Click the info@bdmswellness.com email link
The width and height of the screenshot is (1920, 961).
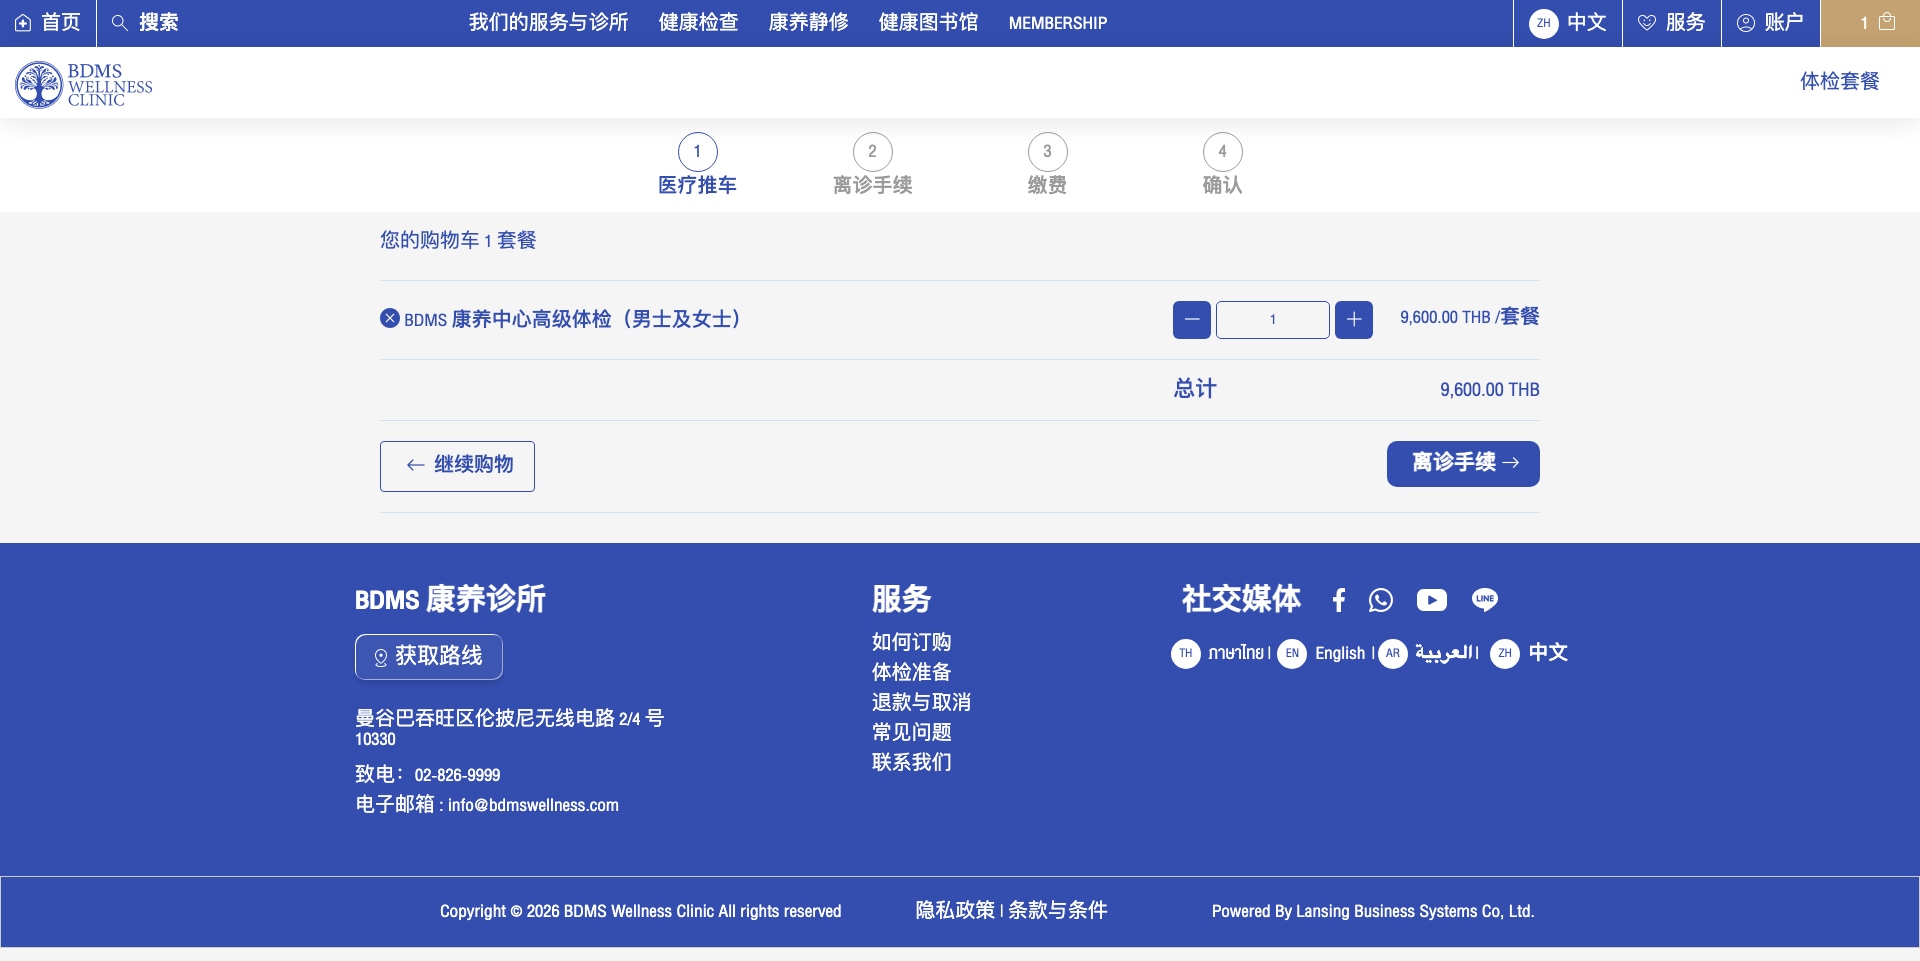click(x=533, y=805)
